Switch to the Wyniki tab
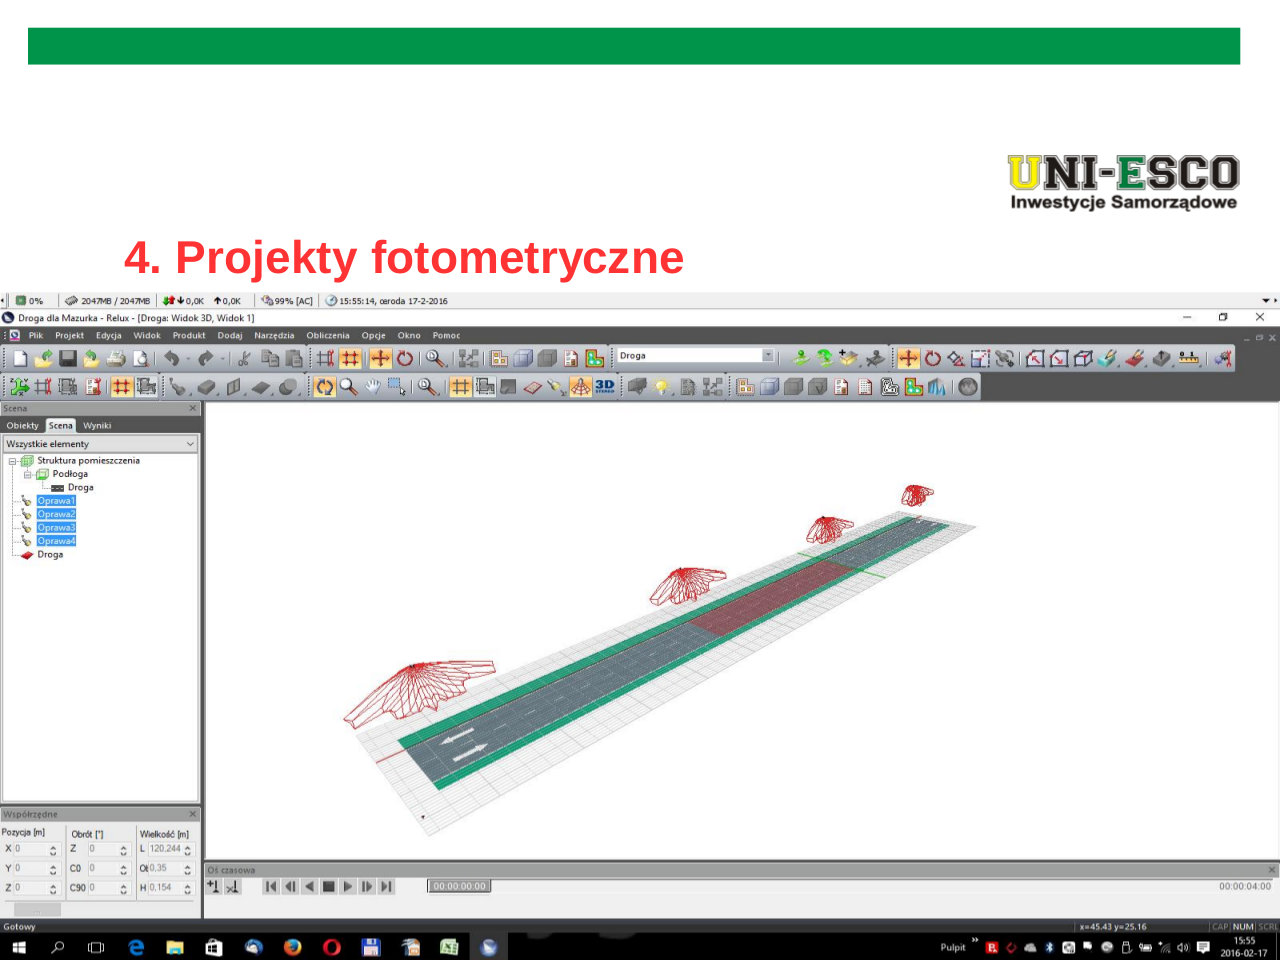Screen dimensions: 1280x960 pyautogui.click(x=97, y=425)
